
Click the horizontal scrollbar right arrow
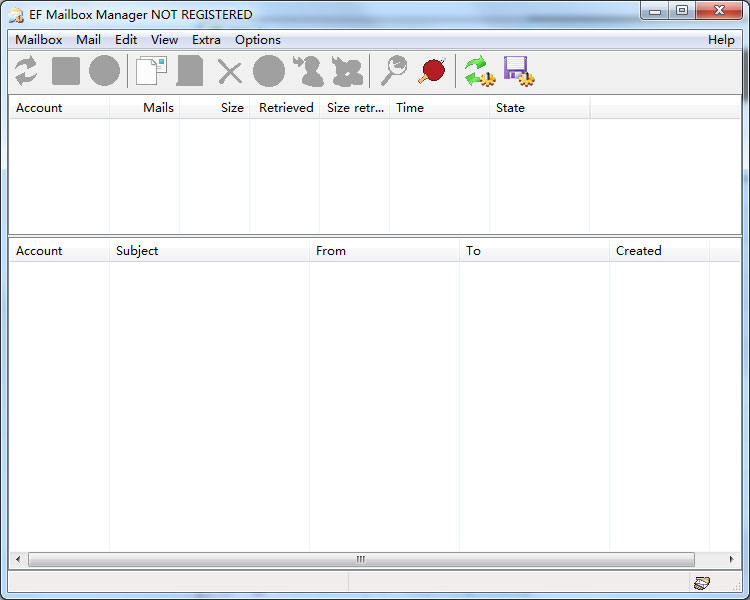[732, 560]
